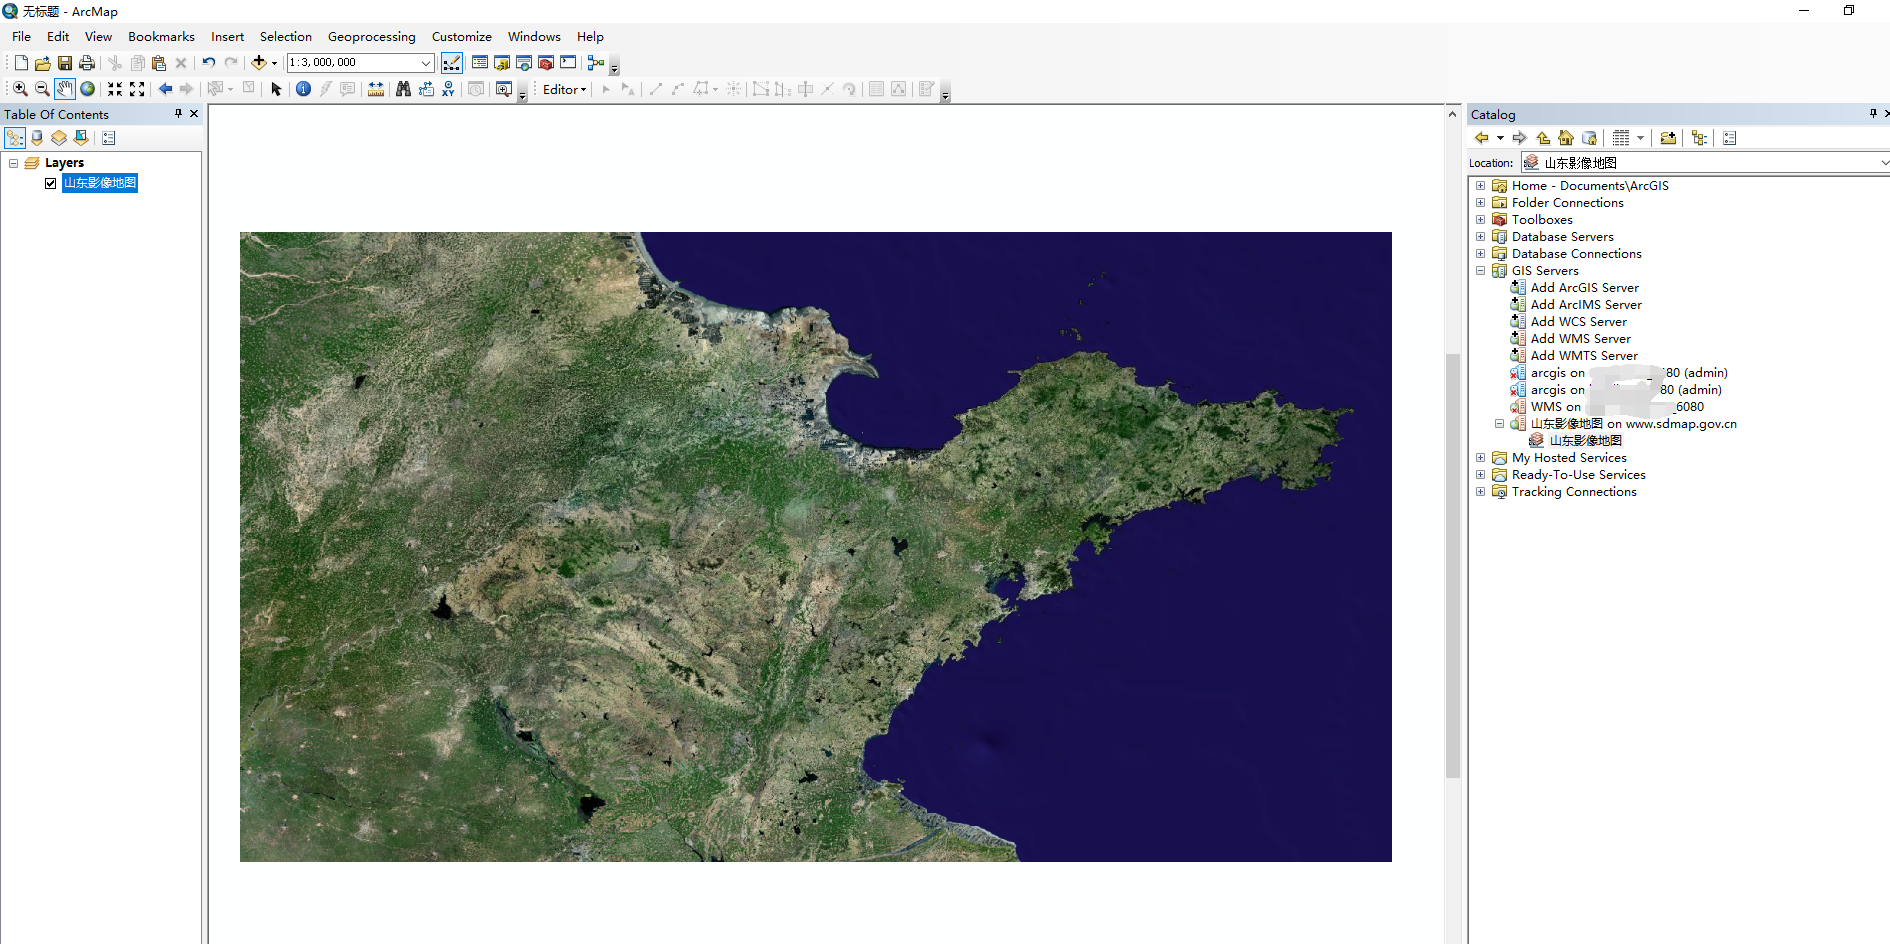Select the Identify tool
Viewport: 1890px width, 944px height.
pos(303,89)
